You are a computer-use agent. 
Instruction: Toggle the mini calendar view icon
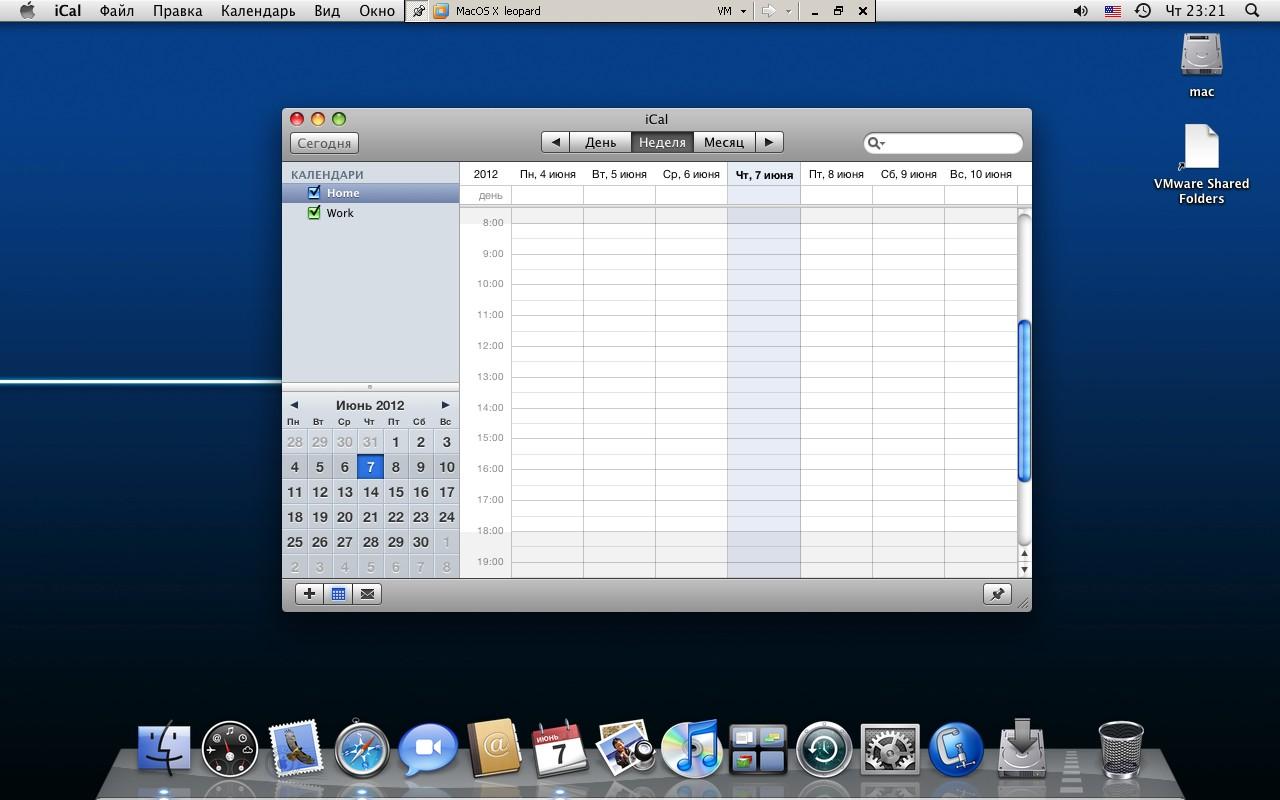point(338,594)
